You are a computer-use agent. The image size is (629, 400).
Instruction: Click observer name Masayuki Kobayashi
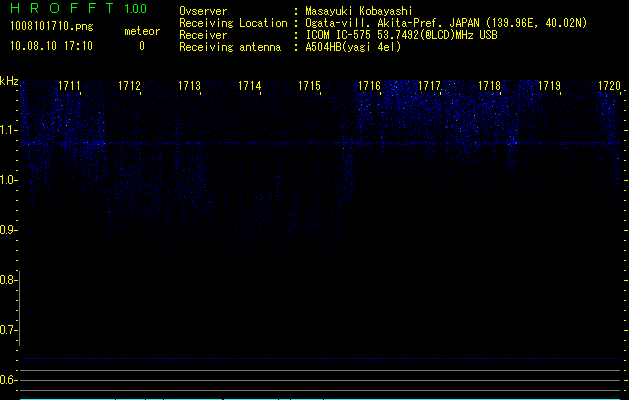coord(359,11)
